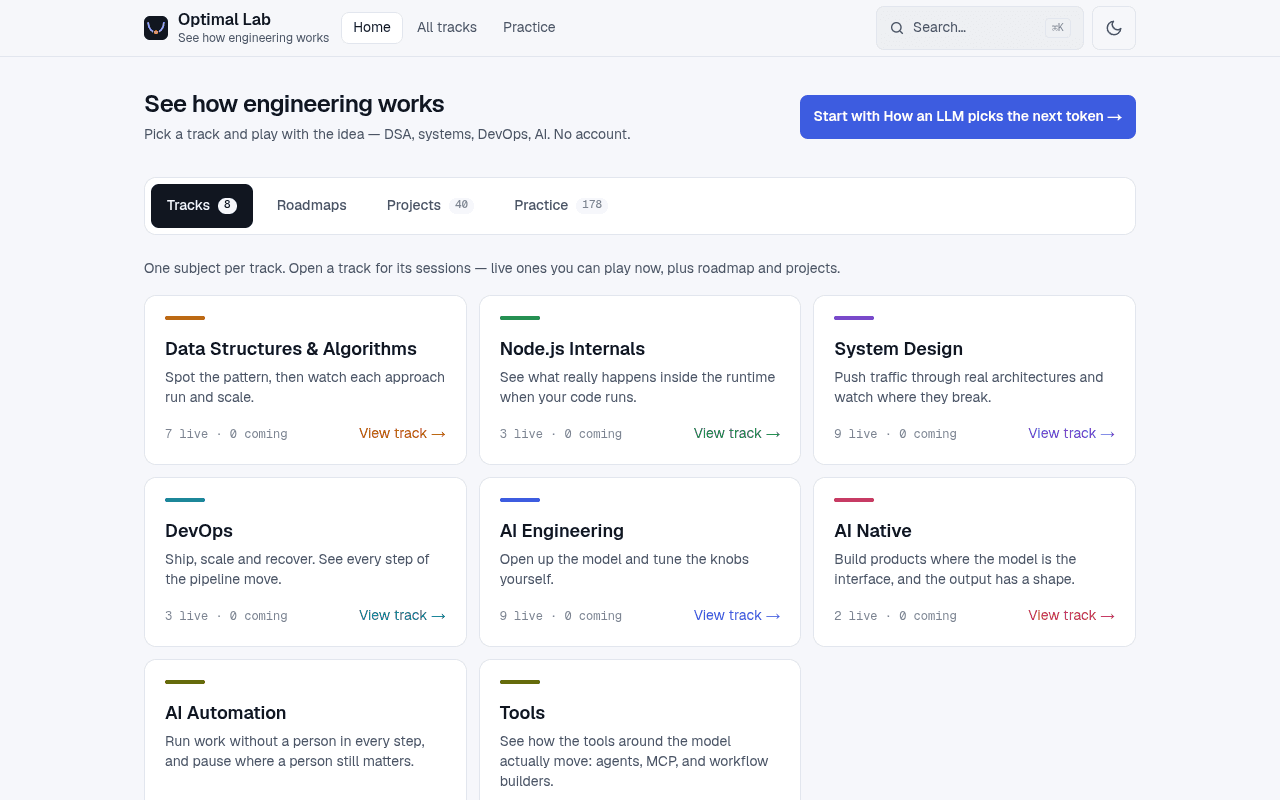Click the "2 live · 0 coming" status text

pyautogui.click(x=895, y=616)
